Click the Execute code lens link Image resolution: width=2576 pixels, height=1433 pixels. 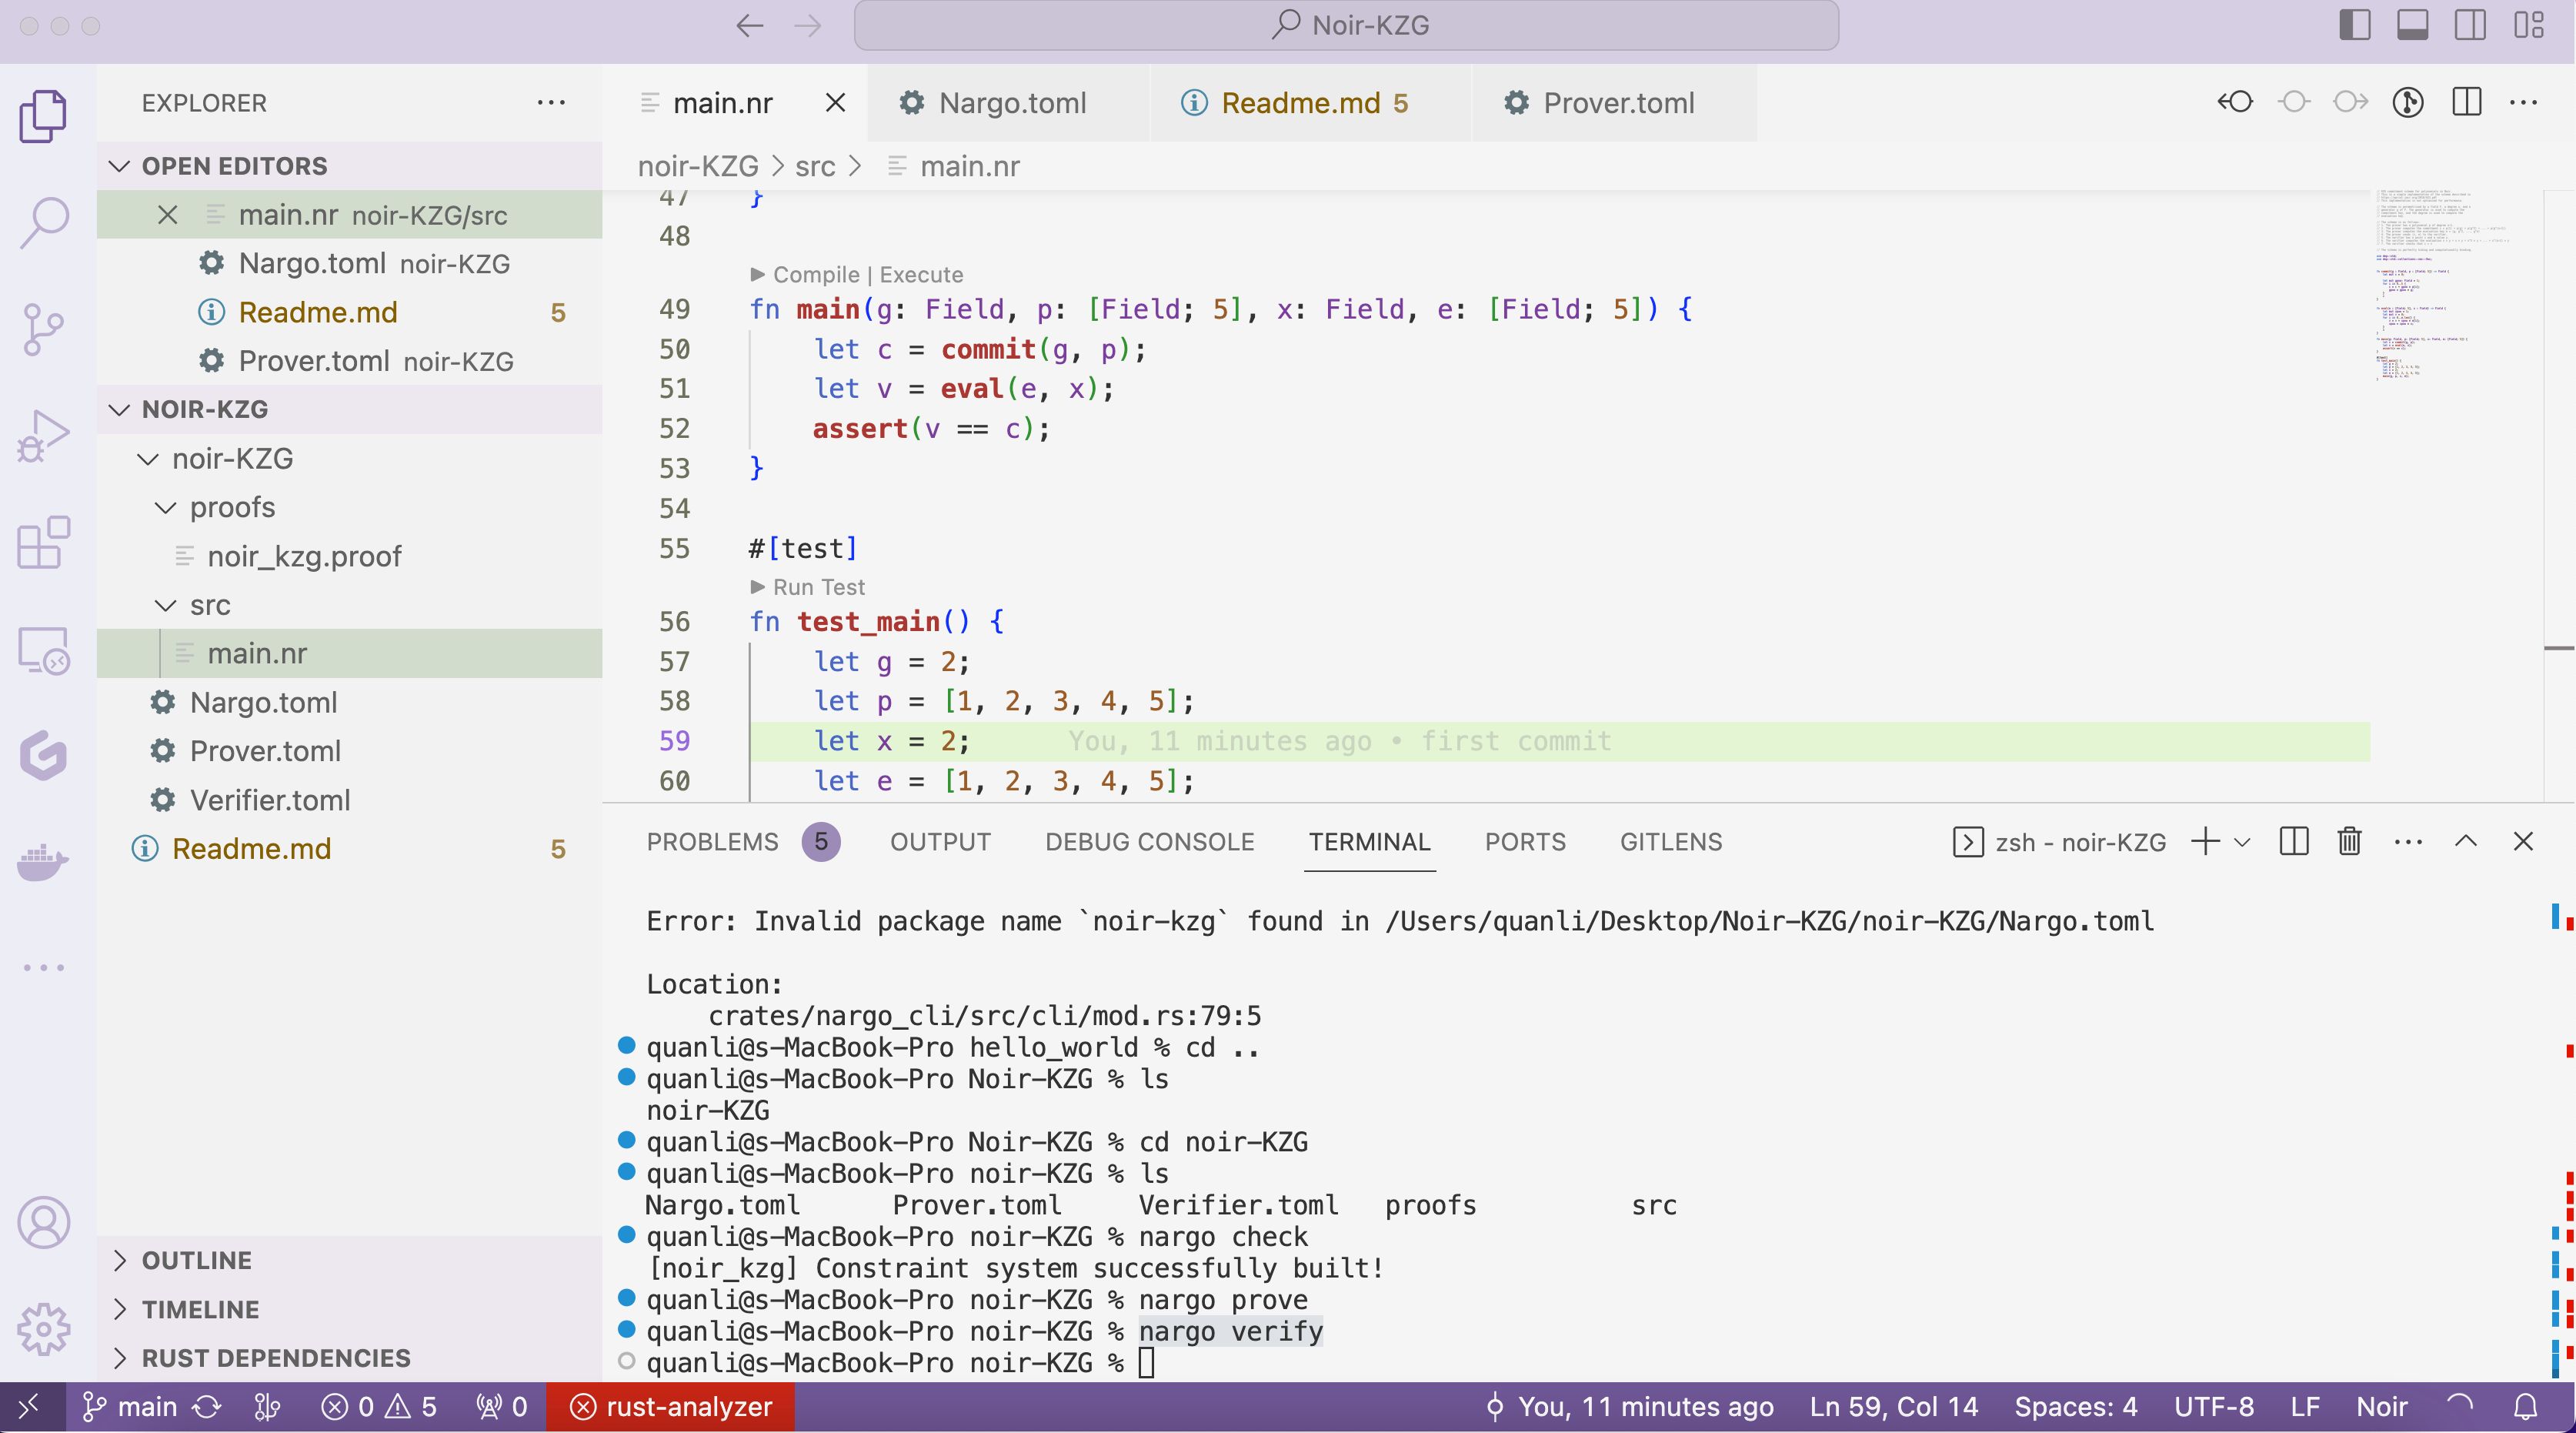coord(921,275)
